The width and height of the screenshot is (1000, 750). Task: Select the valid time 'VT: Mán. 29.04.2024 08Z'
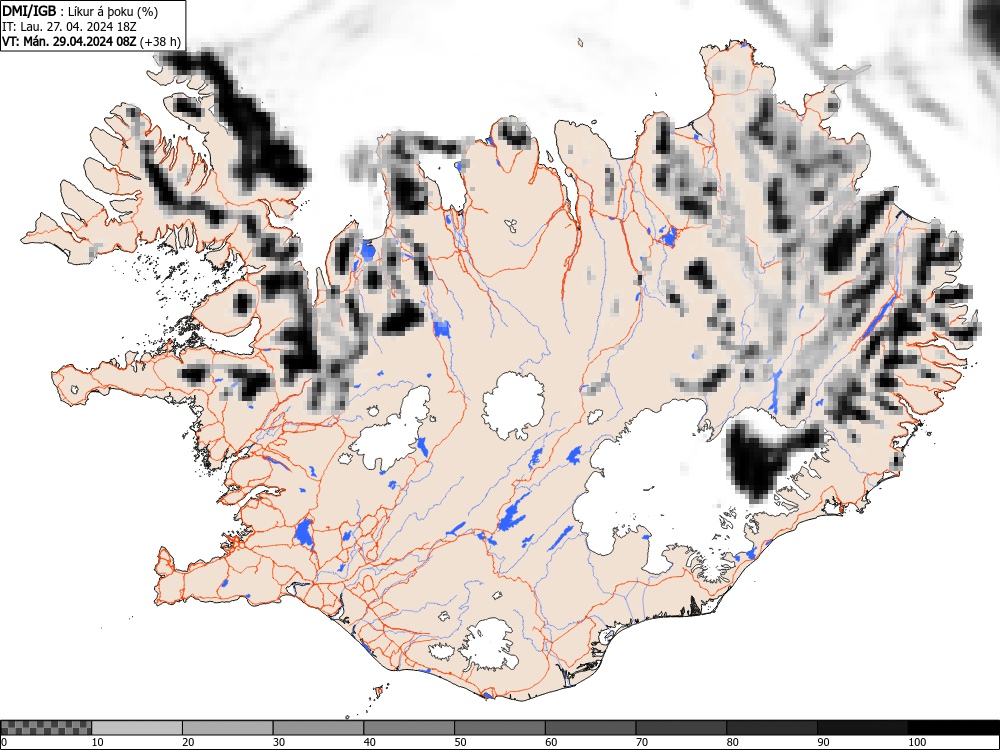tap(70, 41)
